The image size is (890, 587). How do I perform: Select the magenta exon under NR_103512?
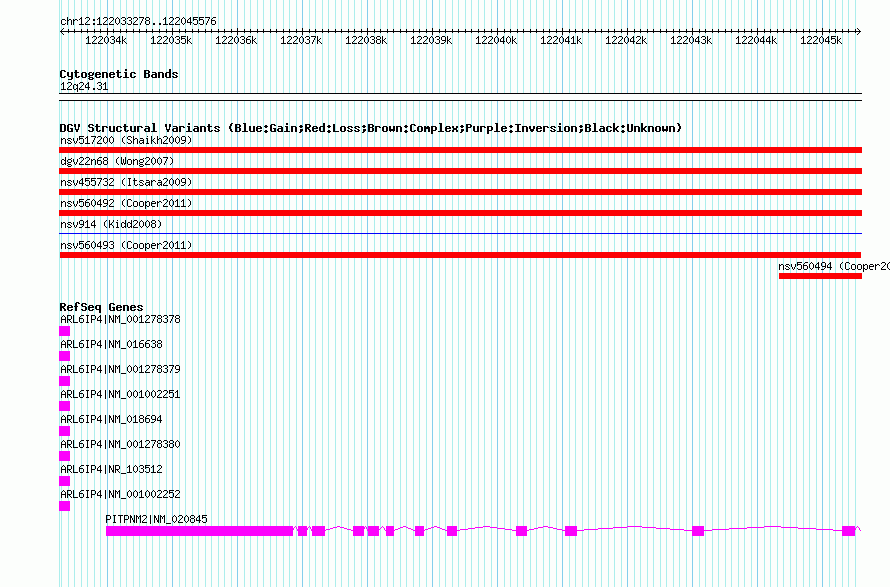pyautogui.click(x=65, y=481)
